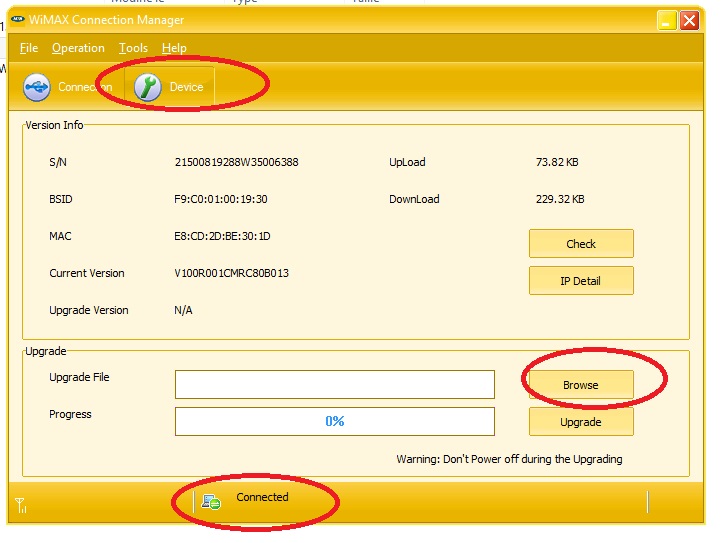Click the Version Info group heading
Viewport: 723px width, 543px height.
click(x=54, y=125)
